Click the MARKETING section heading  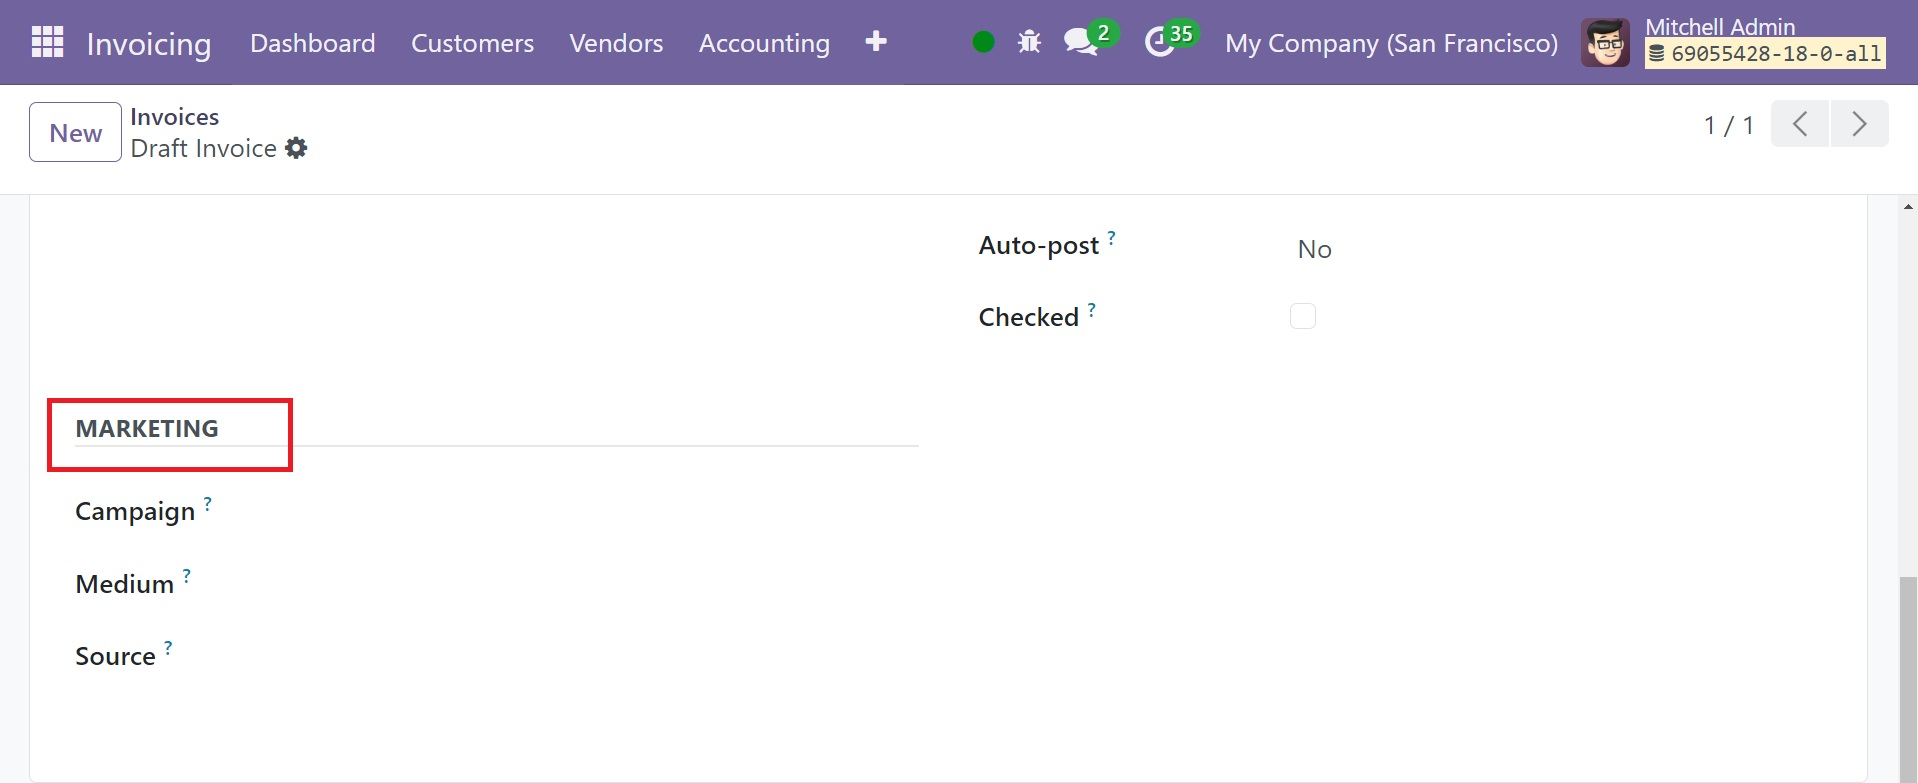(x=147, y=428)
